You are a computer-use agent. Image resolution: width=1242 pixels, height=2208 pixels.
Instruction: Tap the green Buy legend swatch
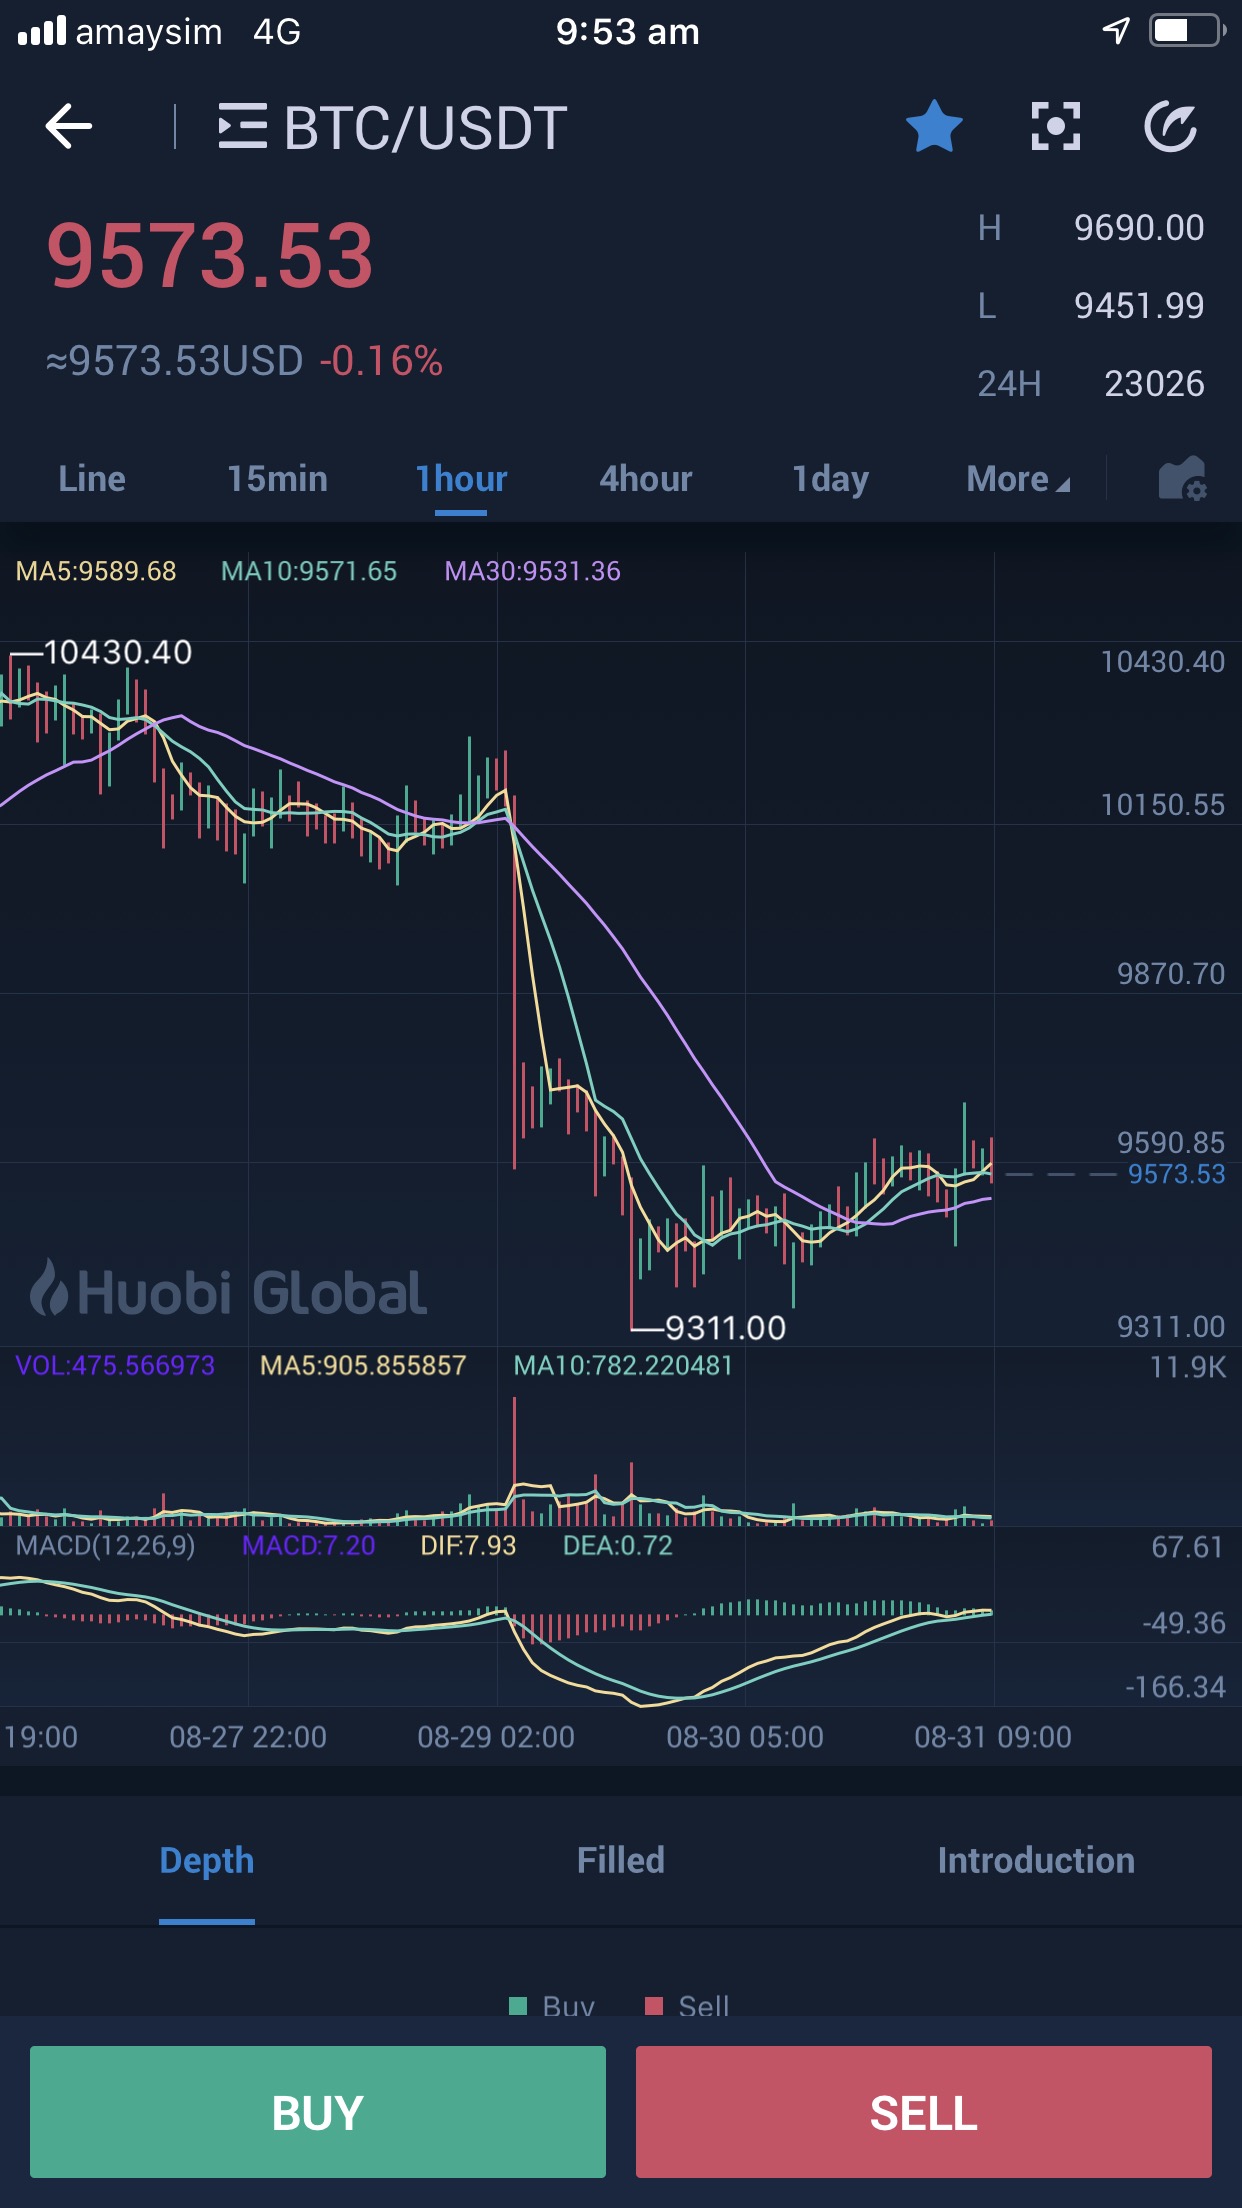[518, 2005]
